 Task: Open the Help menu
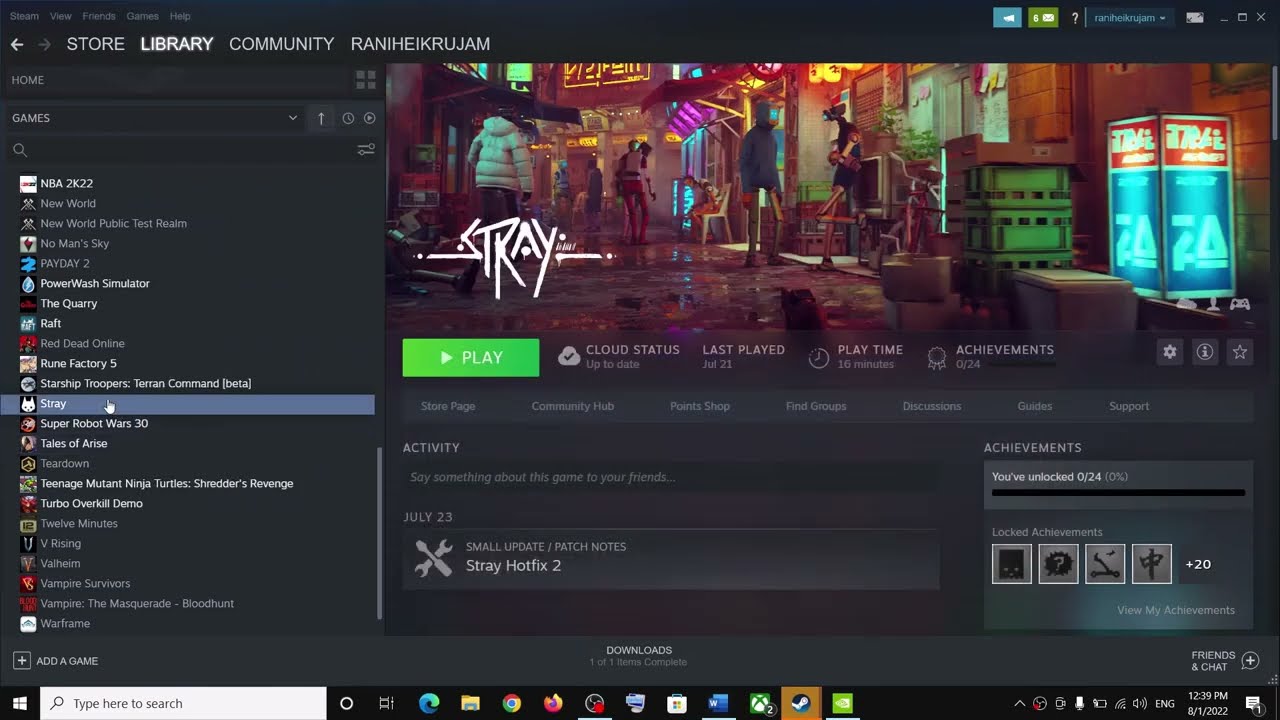180,16
